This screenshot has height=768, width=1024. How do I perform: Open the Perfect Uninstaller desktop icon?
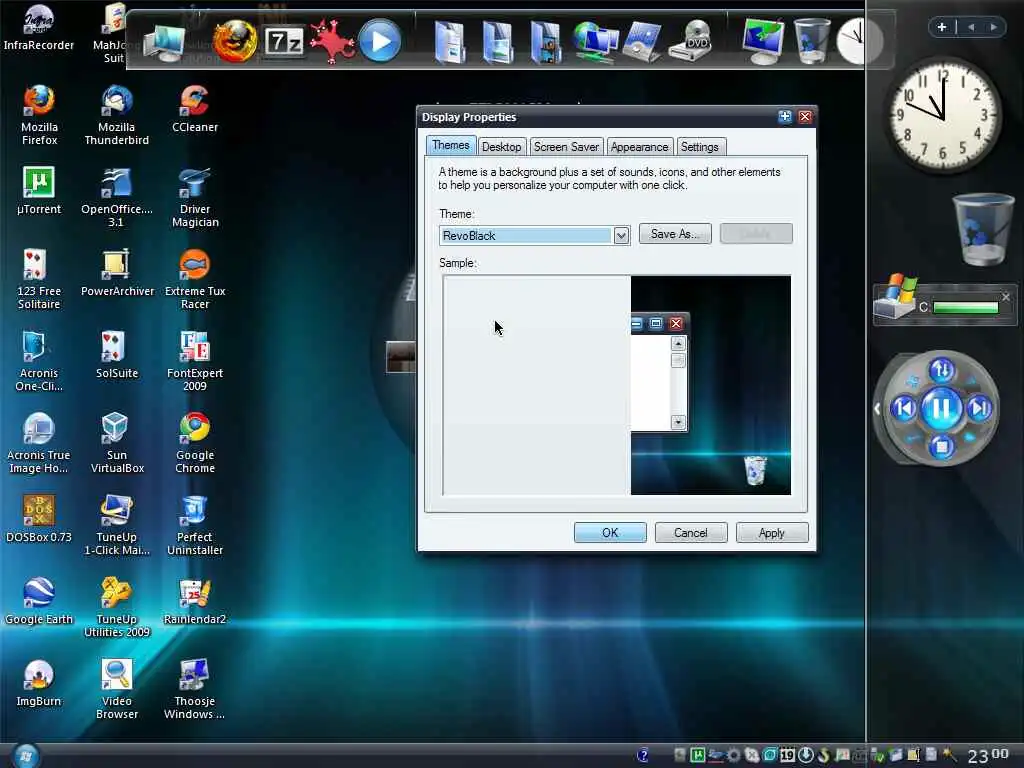tap(195, 524)
